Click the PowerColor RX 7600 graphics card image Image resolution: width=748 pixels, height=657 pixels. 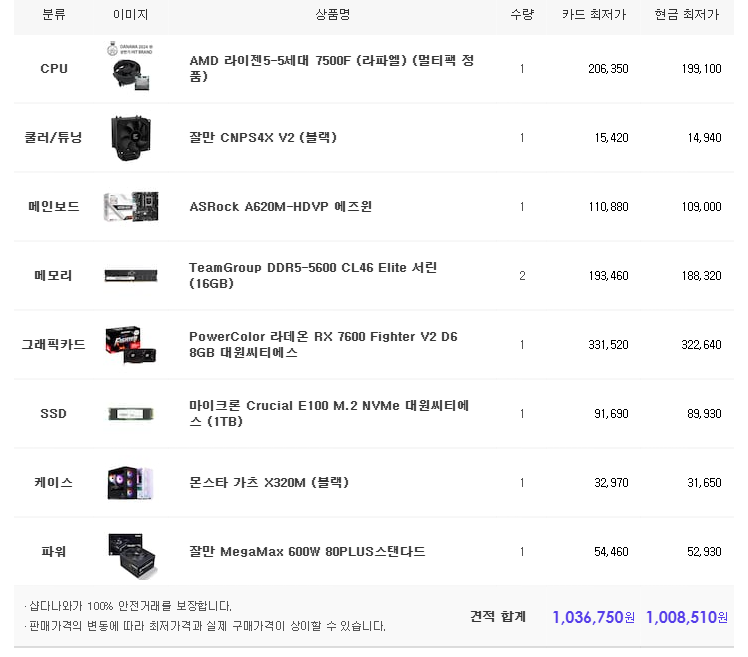130,344
